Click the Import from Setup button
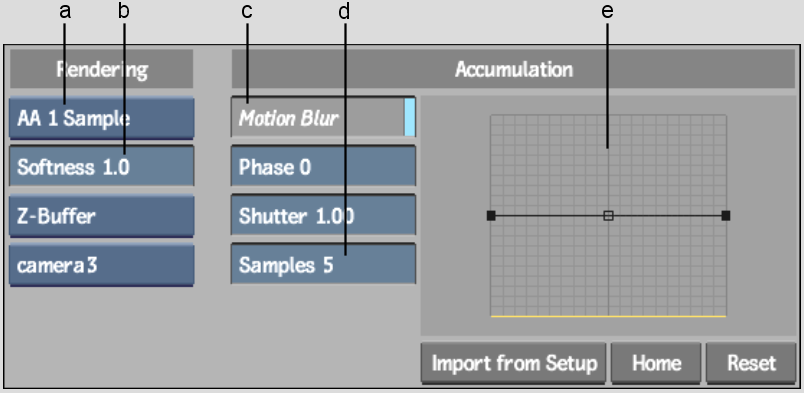The image size is (804, 393). (x=513, y=363)
